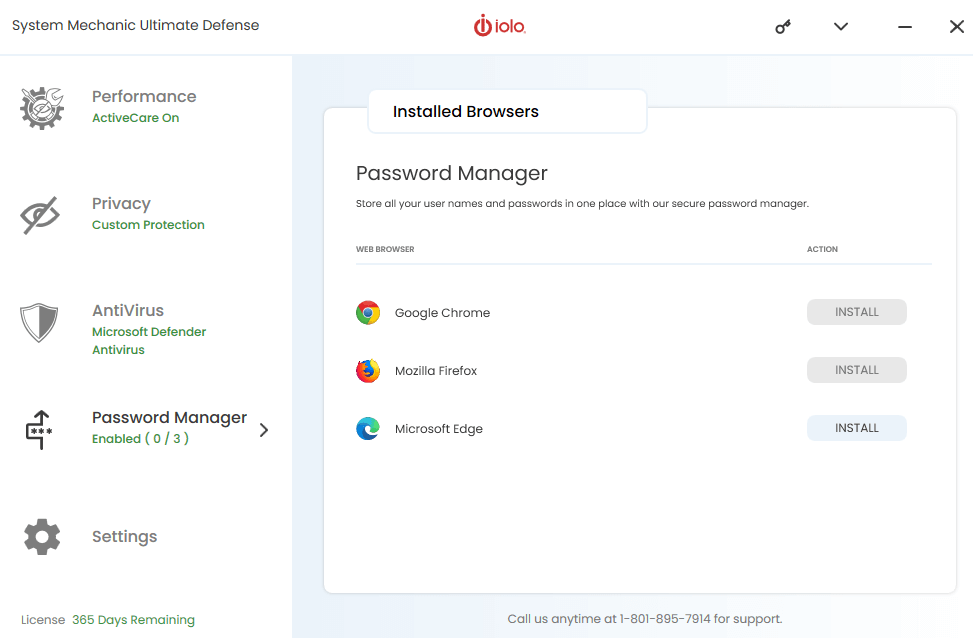Click the Settings gear icon

click(x=42, y=537)
